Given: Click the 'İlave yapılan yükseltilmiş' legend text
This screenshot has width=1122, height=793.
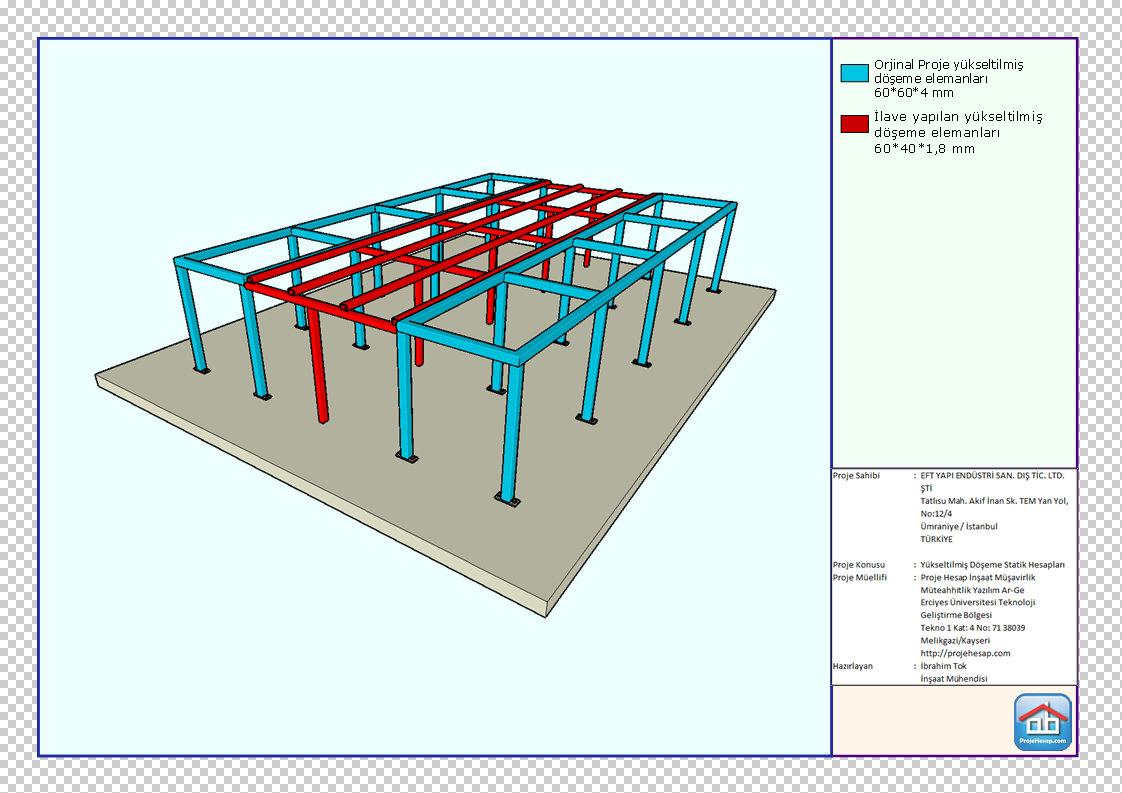Looking at the screenshot, I should pos(957,117).
